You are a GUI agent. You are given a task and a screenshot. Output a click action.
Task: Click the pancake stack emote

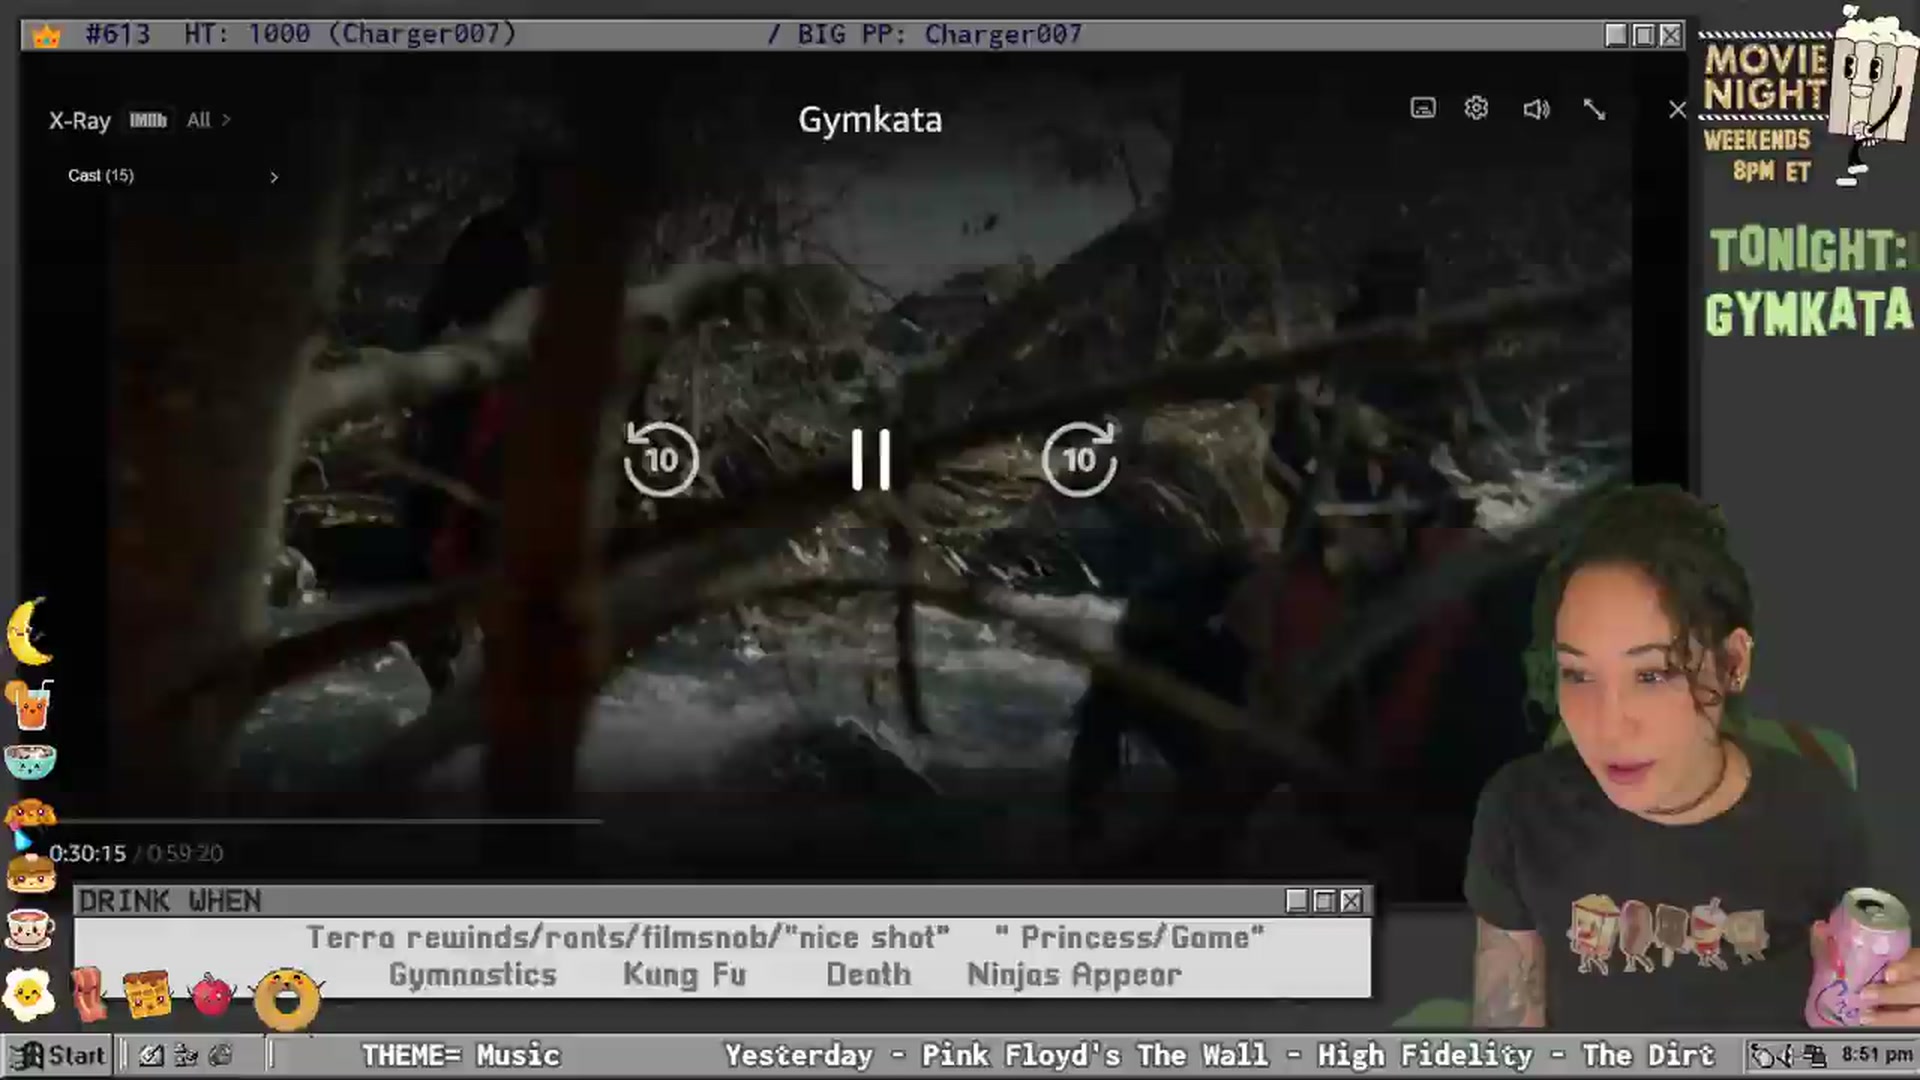[30, 873]
